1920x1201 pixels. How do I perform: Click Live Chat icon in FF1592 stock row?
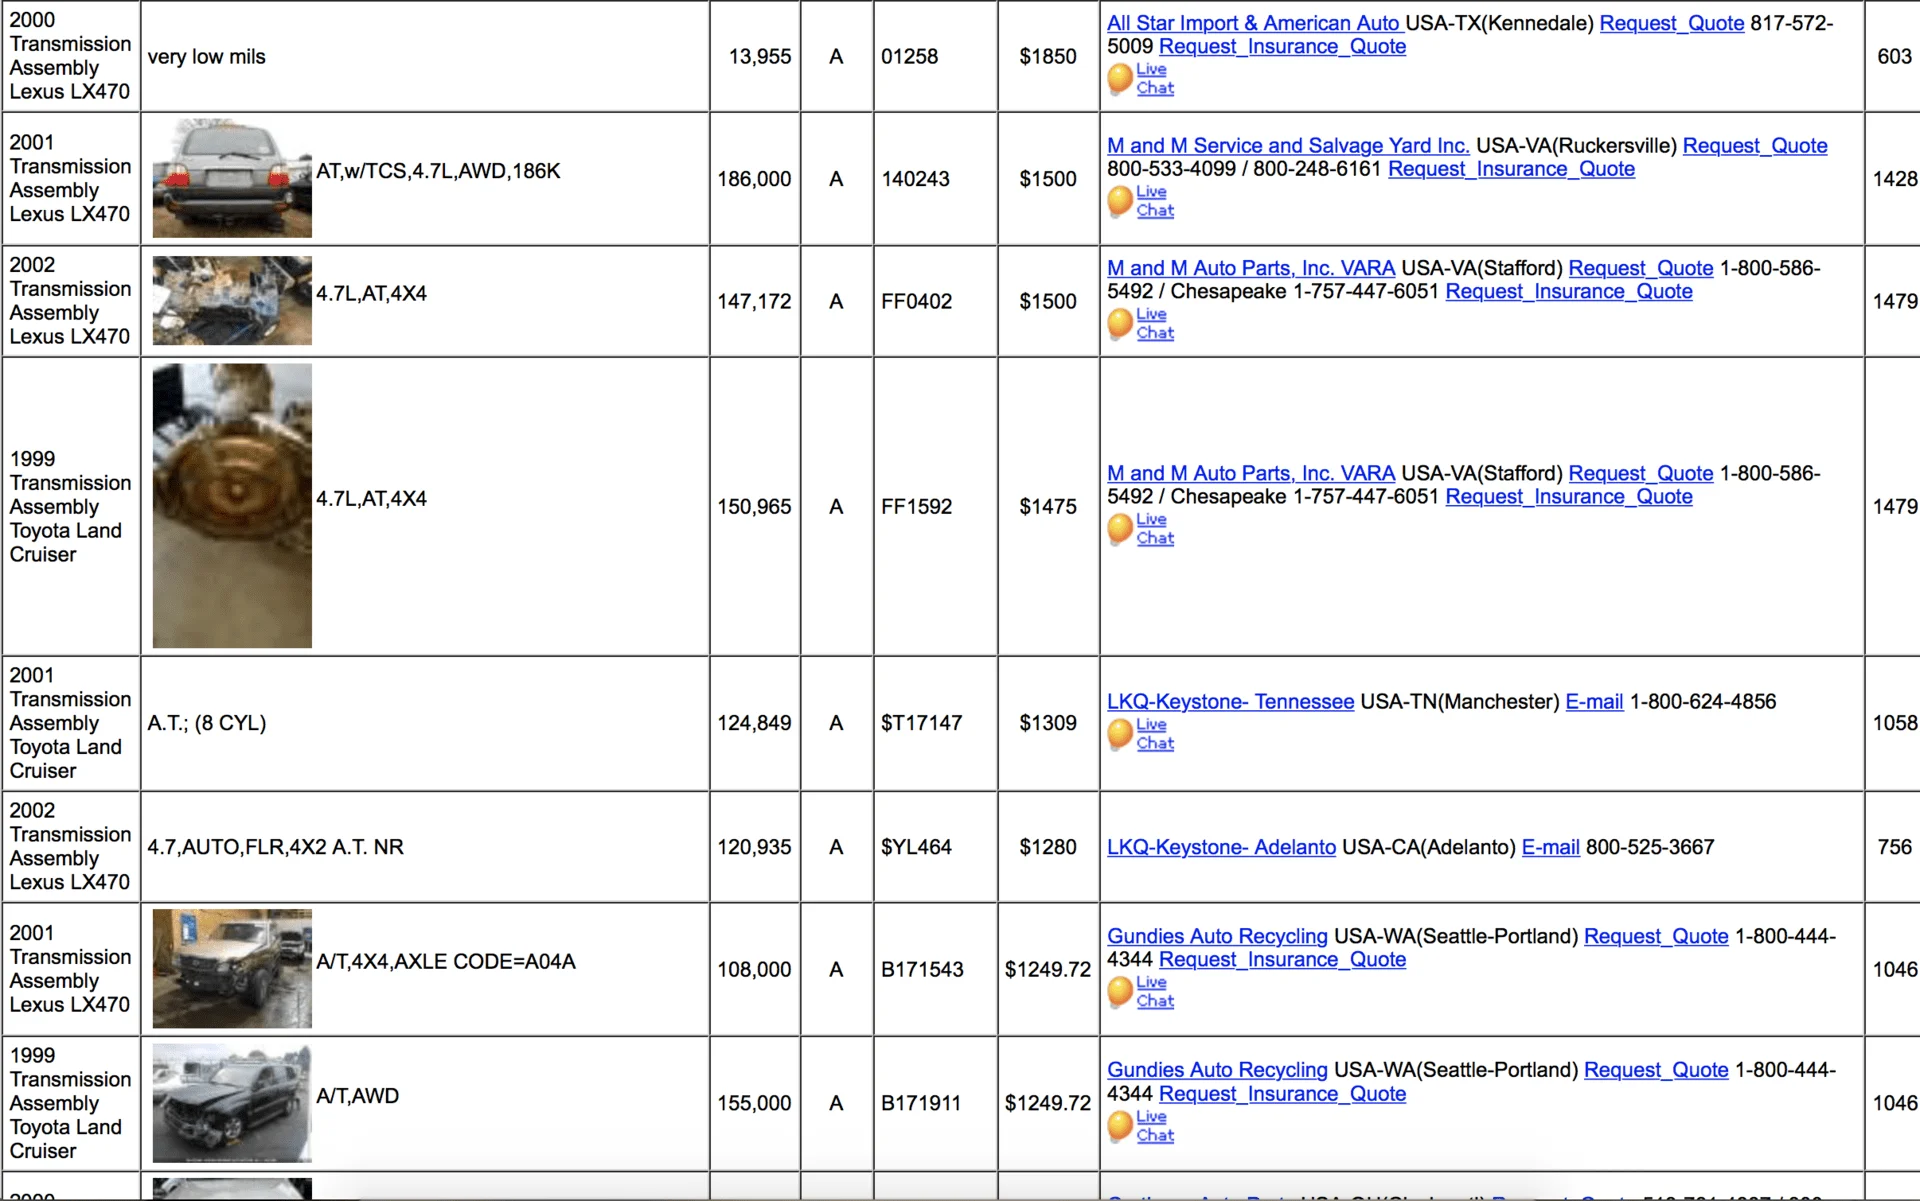coord(1141,529)
